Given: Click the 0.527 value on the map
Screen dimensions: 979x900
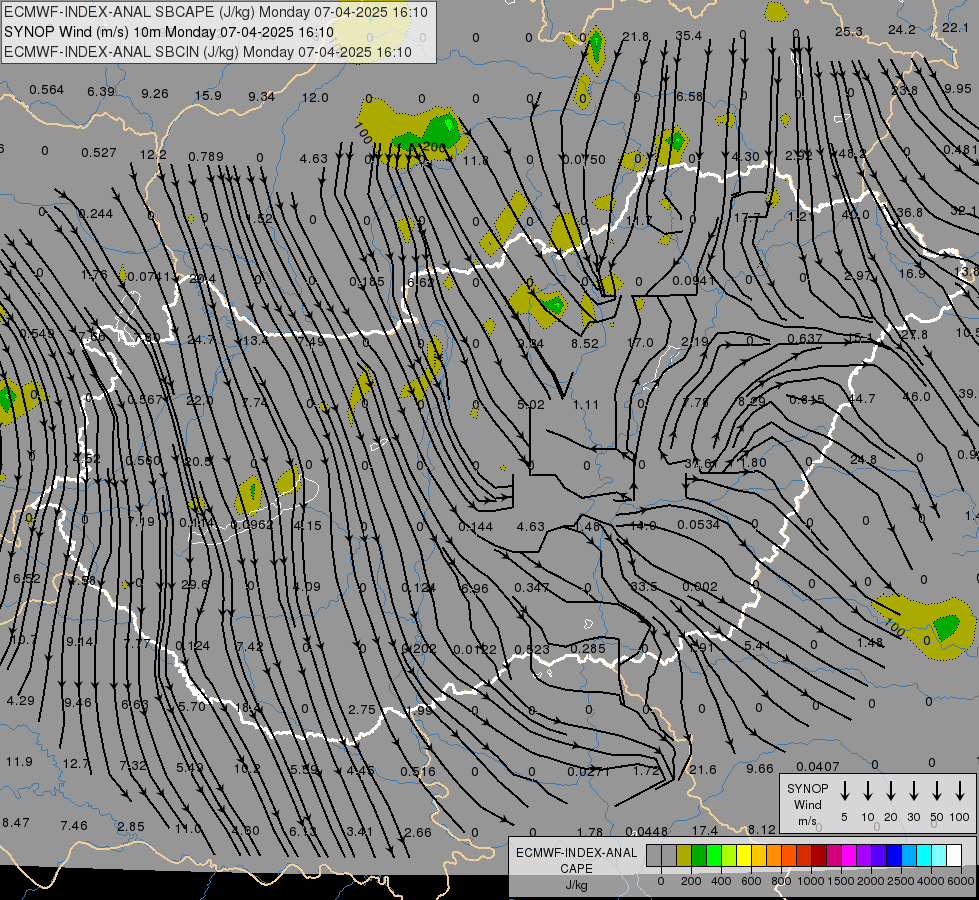Looking at the screenshot, I should coord(99,152).
